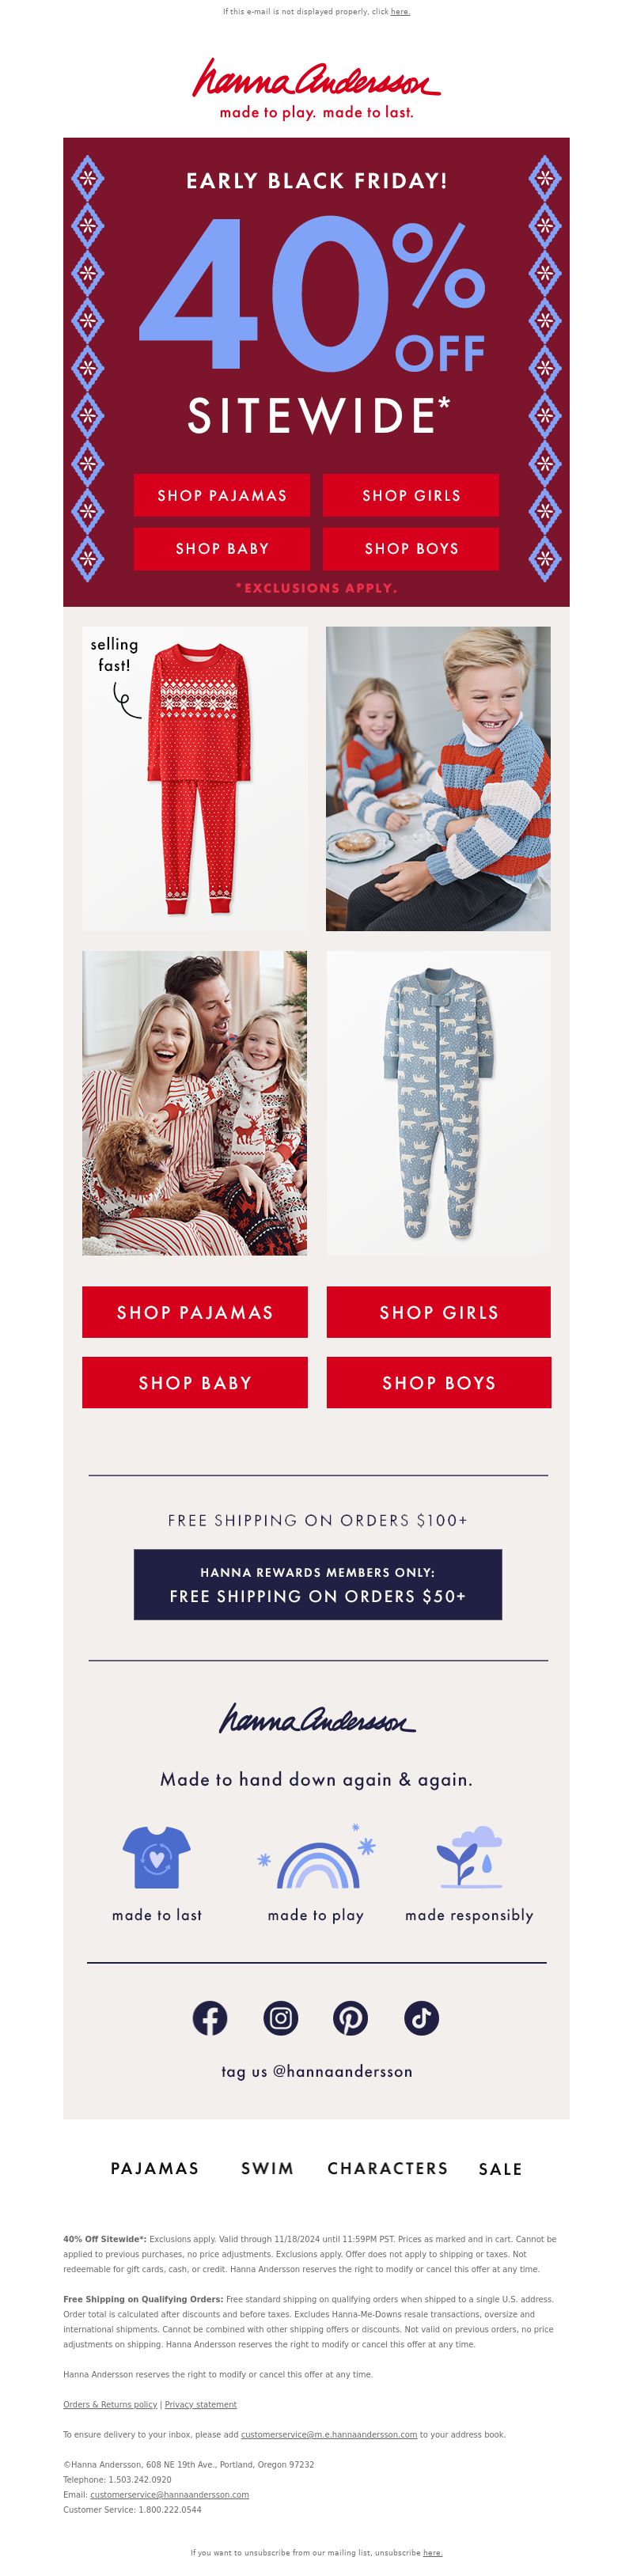Open the Sale footer navigation item

point(501,2169)
